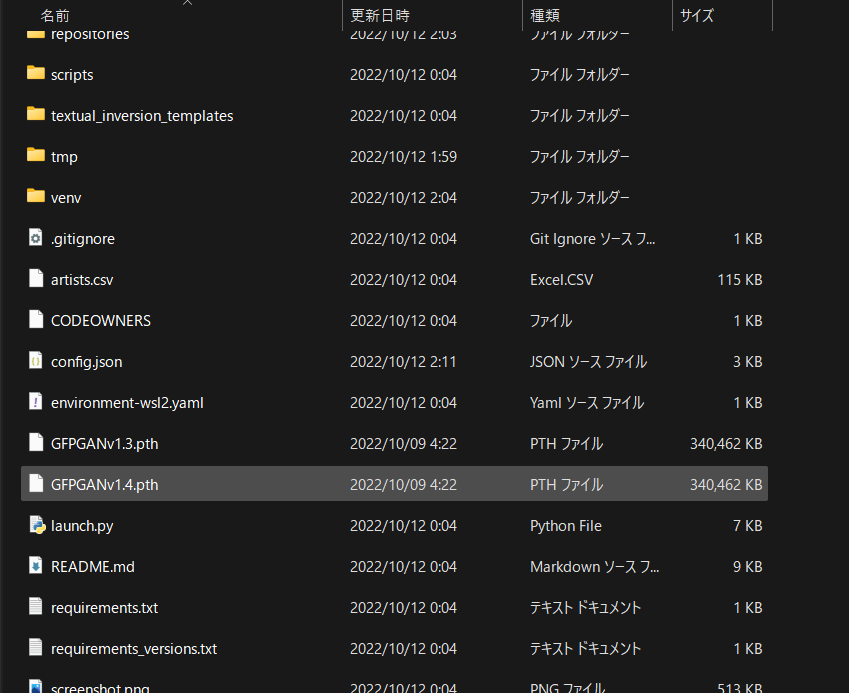Select the GFPGANv1.3.pth file name

(x=105, y=444)
